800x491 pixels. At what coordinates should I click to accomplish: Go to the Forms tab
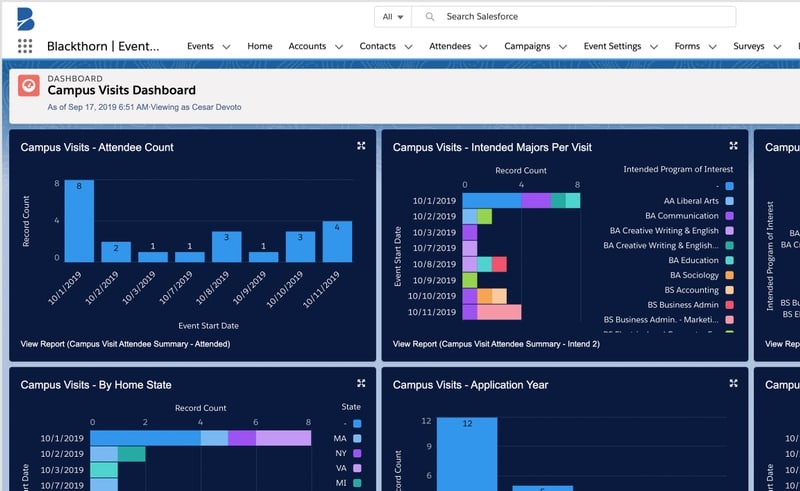click(687, 46)
